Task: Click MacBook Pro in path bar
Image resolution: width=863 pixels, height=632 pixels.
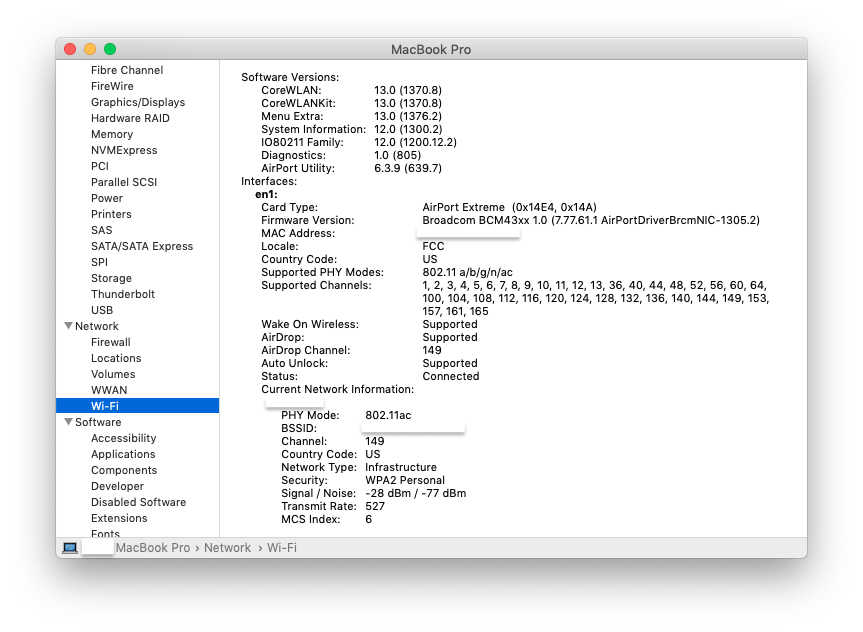Action: pos(153,548)
